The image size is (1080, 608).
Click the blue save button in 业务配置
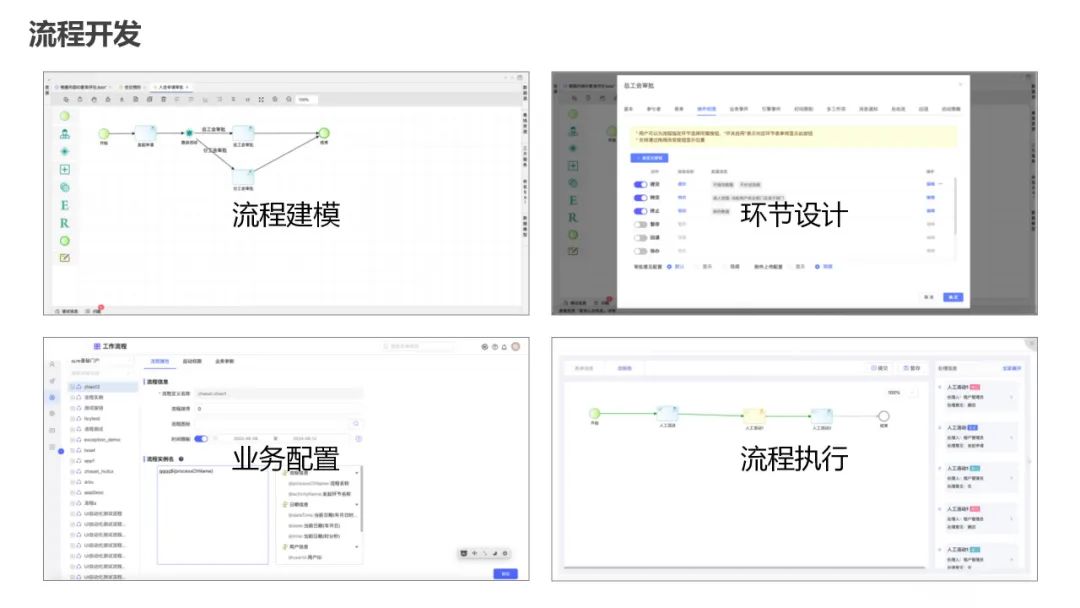[506, 574]
